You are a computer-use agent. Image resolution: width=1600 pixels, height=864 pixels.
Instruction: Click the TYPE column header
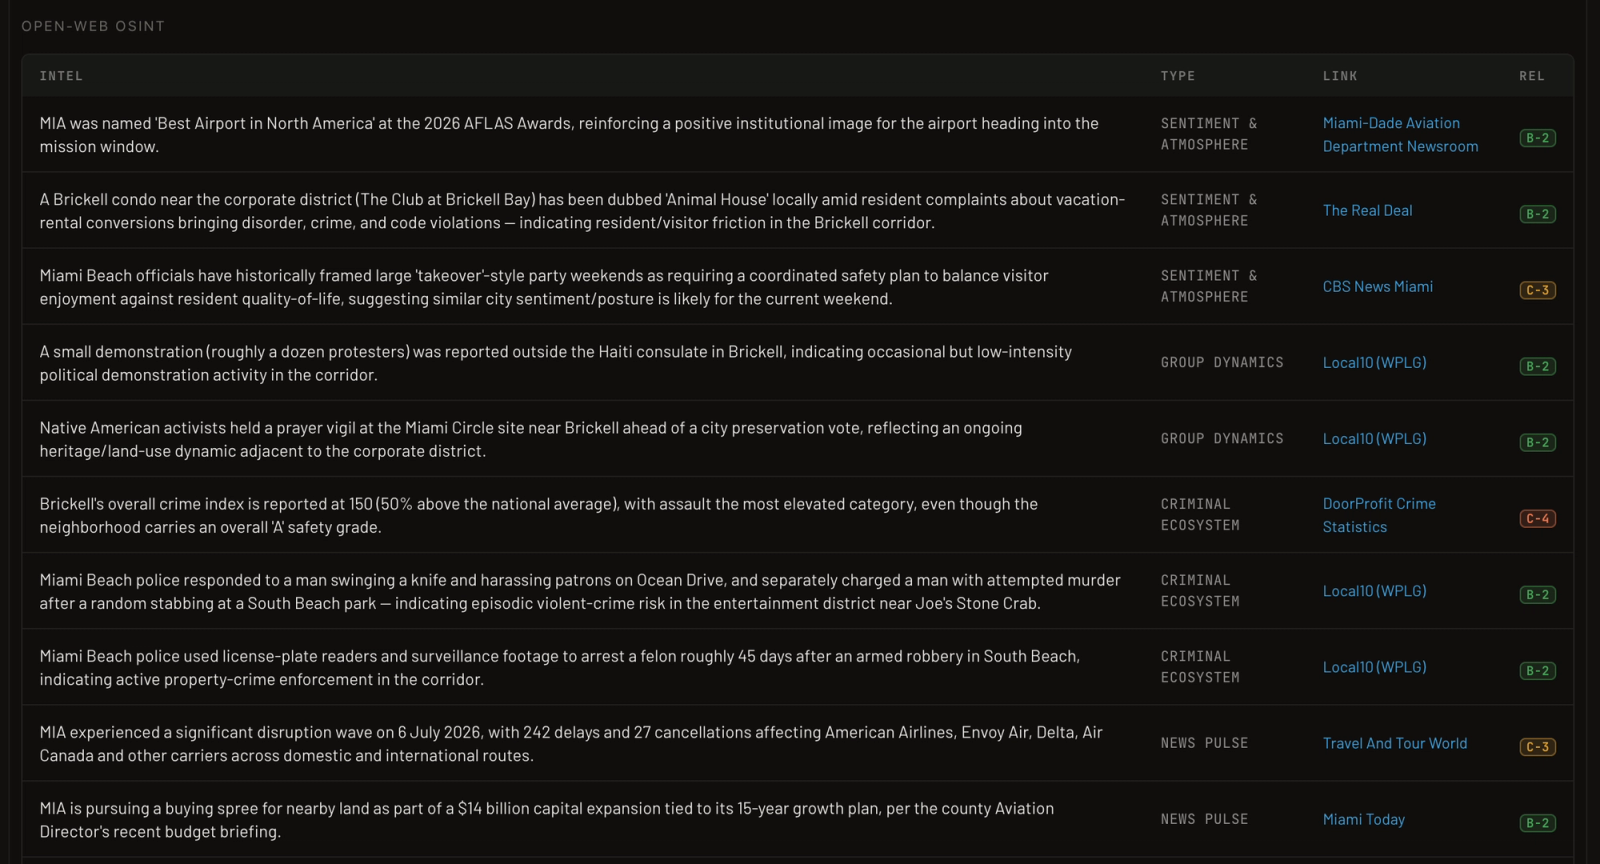(1178, 76)
